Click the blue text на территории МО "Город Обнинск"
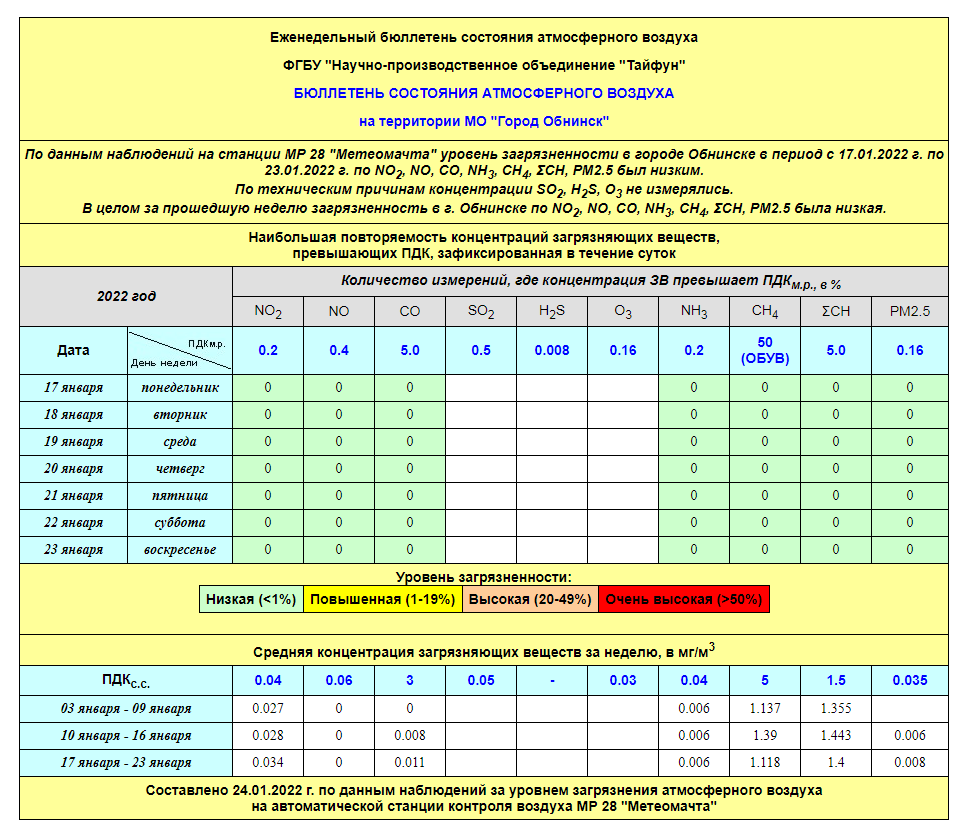Image resolution: width=969 pixels, height=835 pixels. tap(483, 121)
